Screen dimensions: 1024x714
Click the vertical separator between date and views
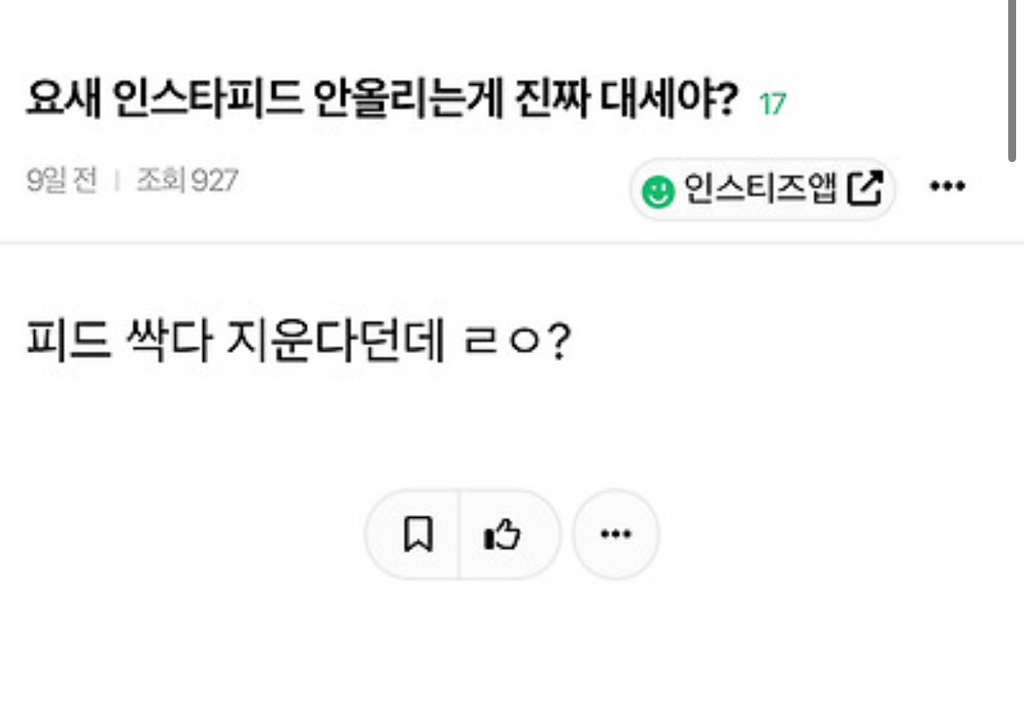[116, 181]
